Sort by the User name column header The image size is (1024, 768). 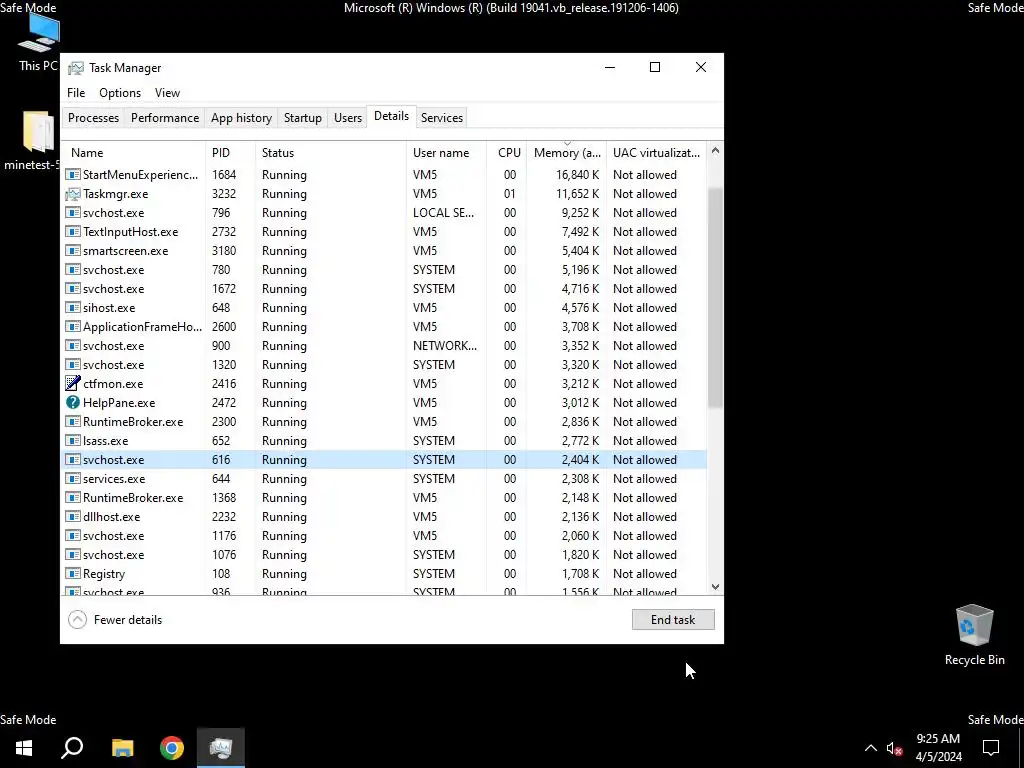pos(447,153)
